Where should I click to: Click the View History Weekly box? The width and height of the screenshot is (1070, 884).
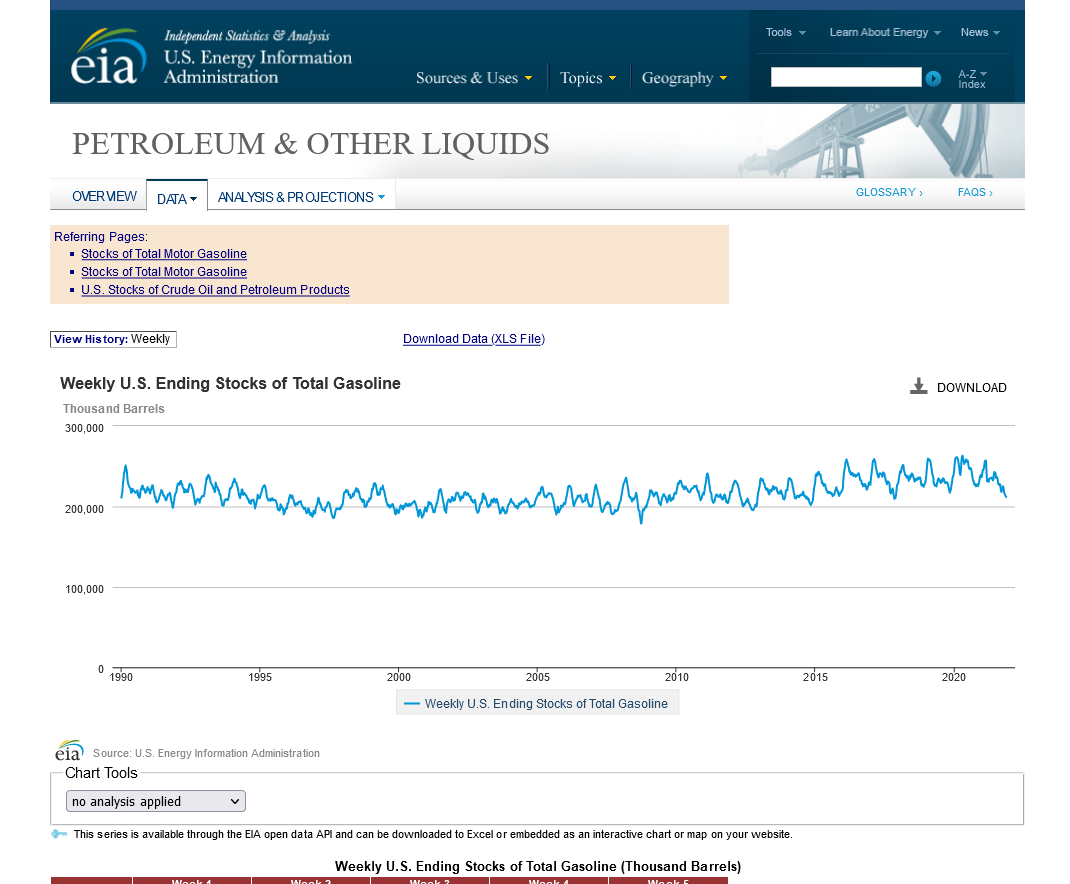(113, 339)
